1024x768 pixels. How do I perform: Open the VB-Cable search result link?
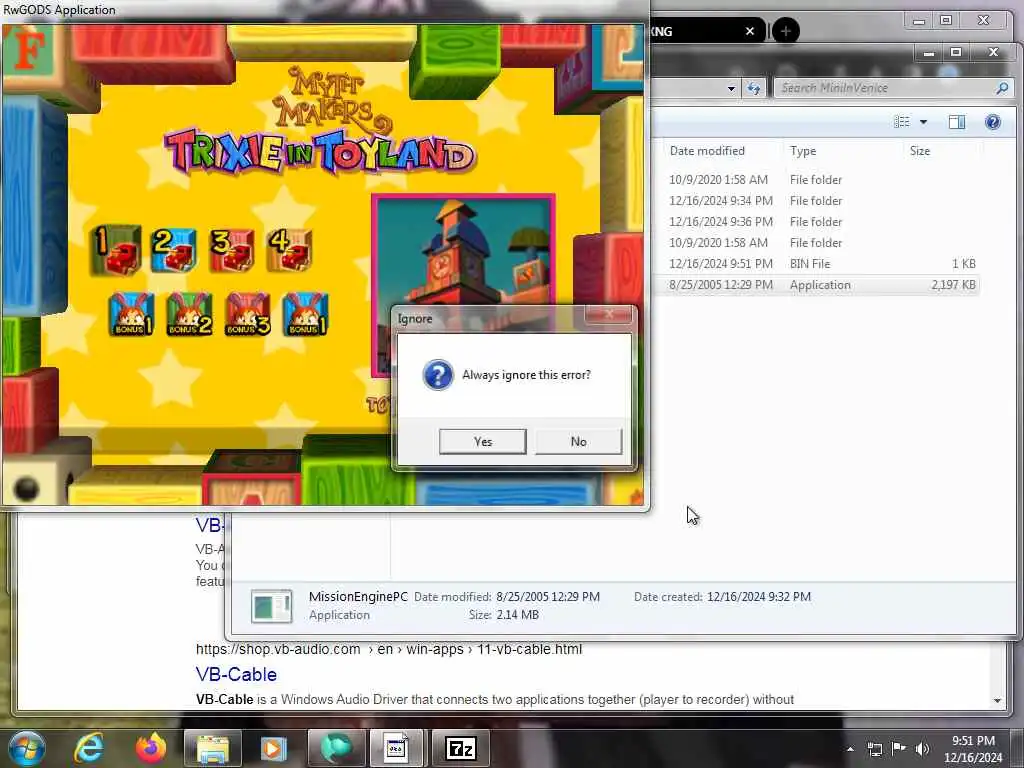tap(236, 675)
